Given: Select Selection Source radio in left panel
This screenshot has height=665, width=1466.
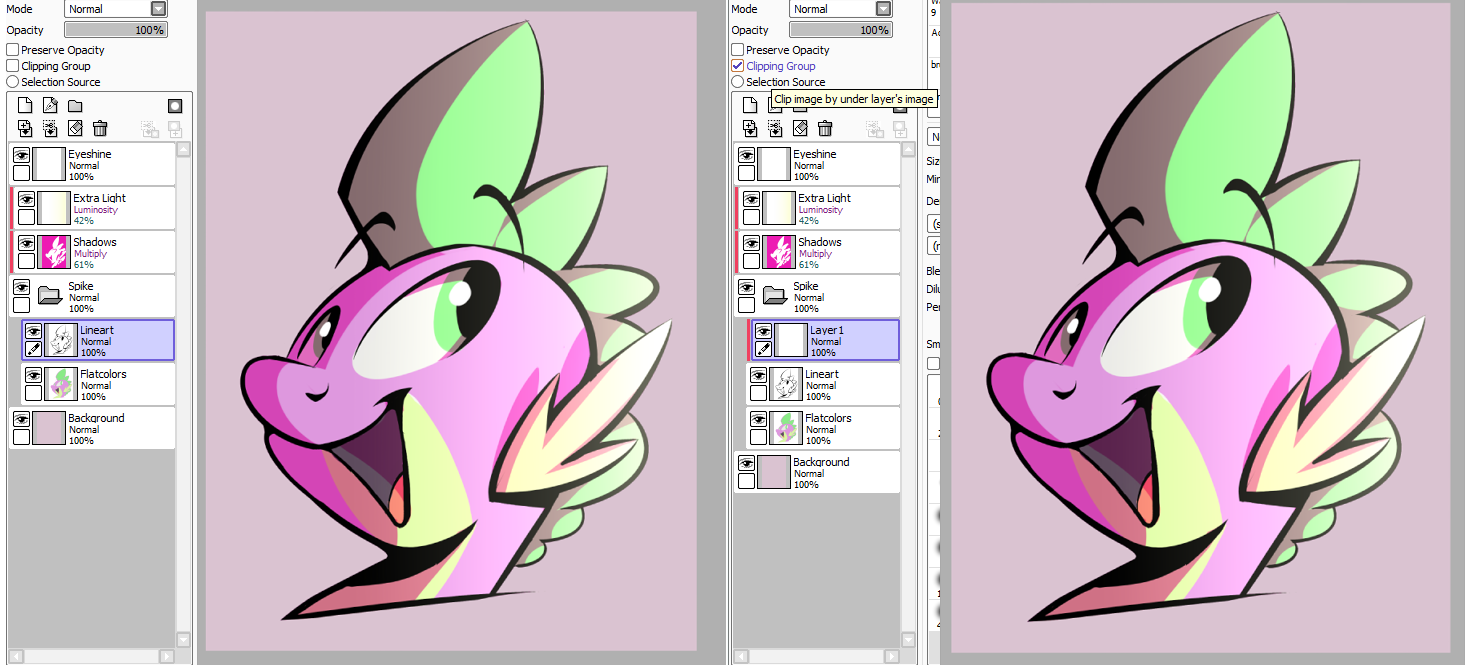Looking at the screenshot, I should [x=13, y=82].
